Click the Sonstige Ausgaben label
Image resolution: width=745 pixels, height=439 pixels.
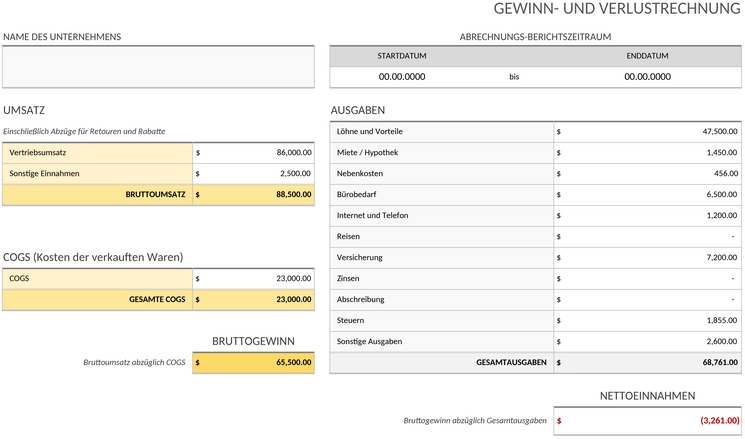[369, 341]
